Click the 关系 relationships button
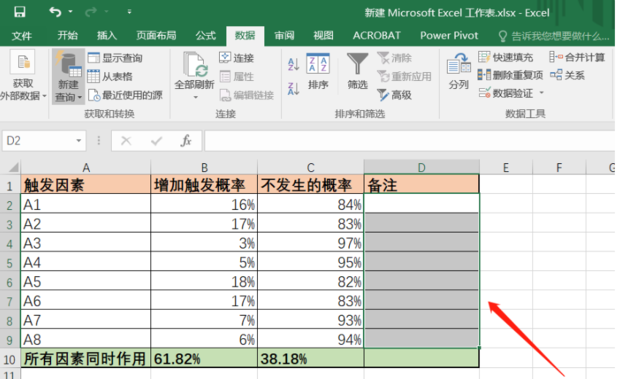620x379 pixels. click(x=567, y=75)
